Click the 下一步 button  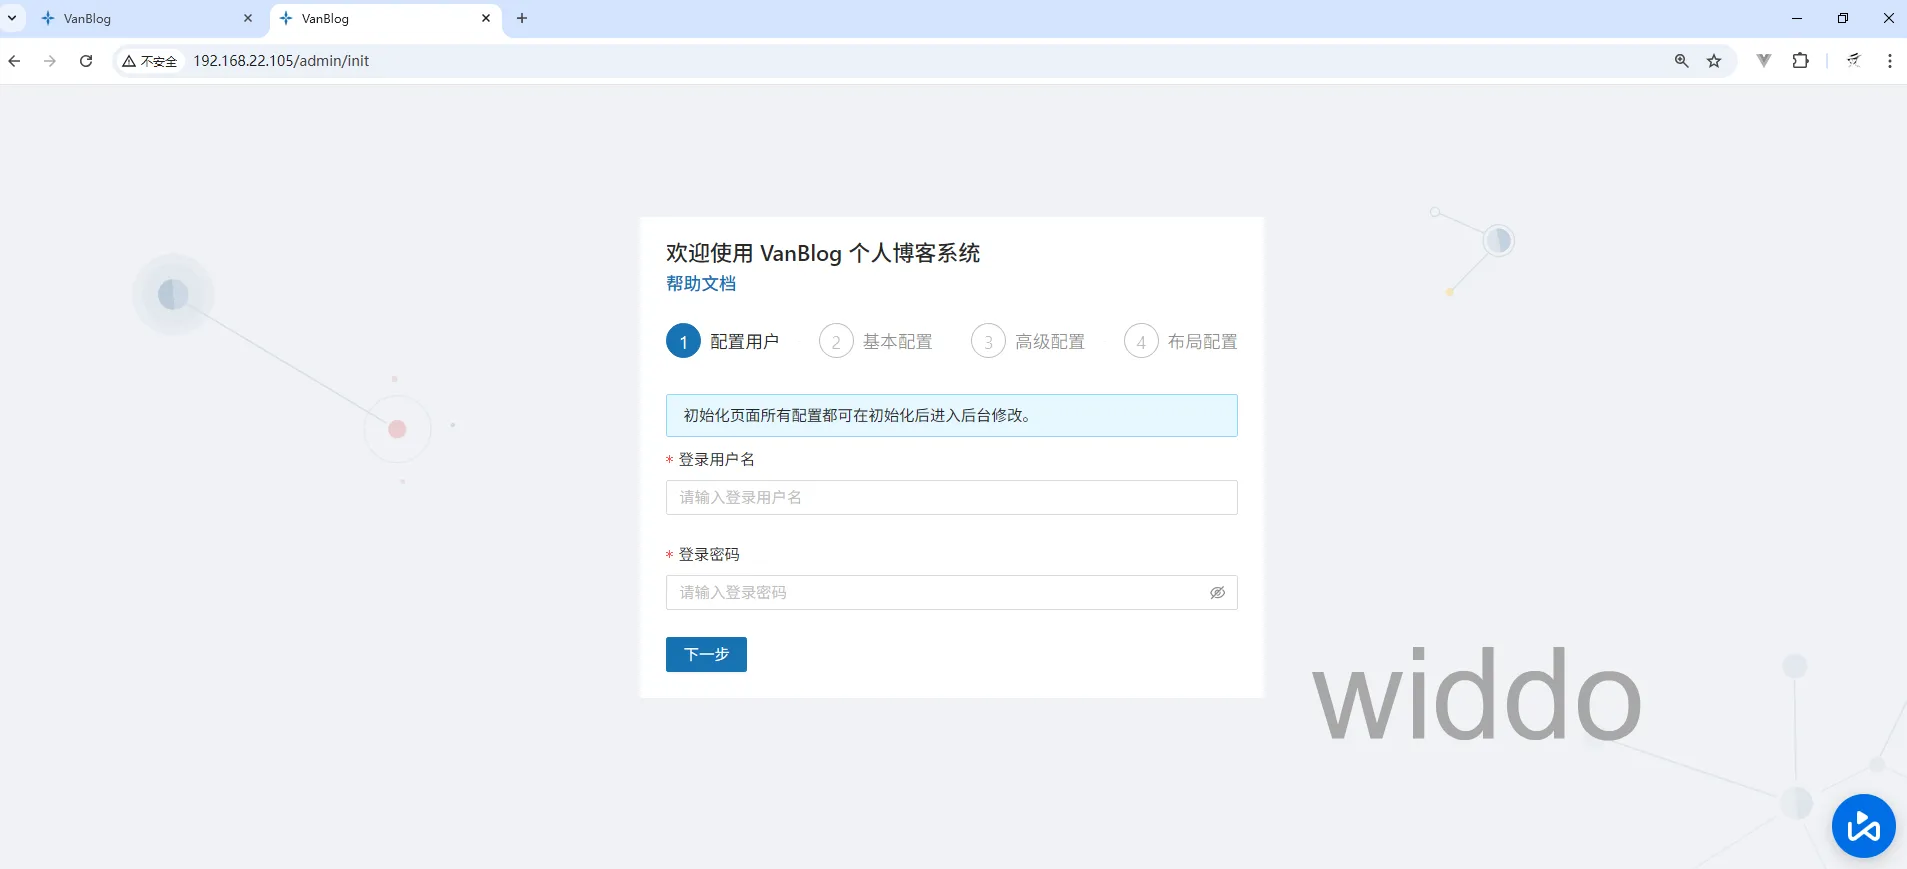pos(706,655)
